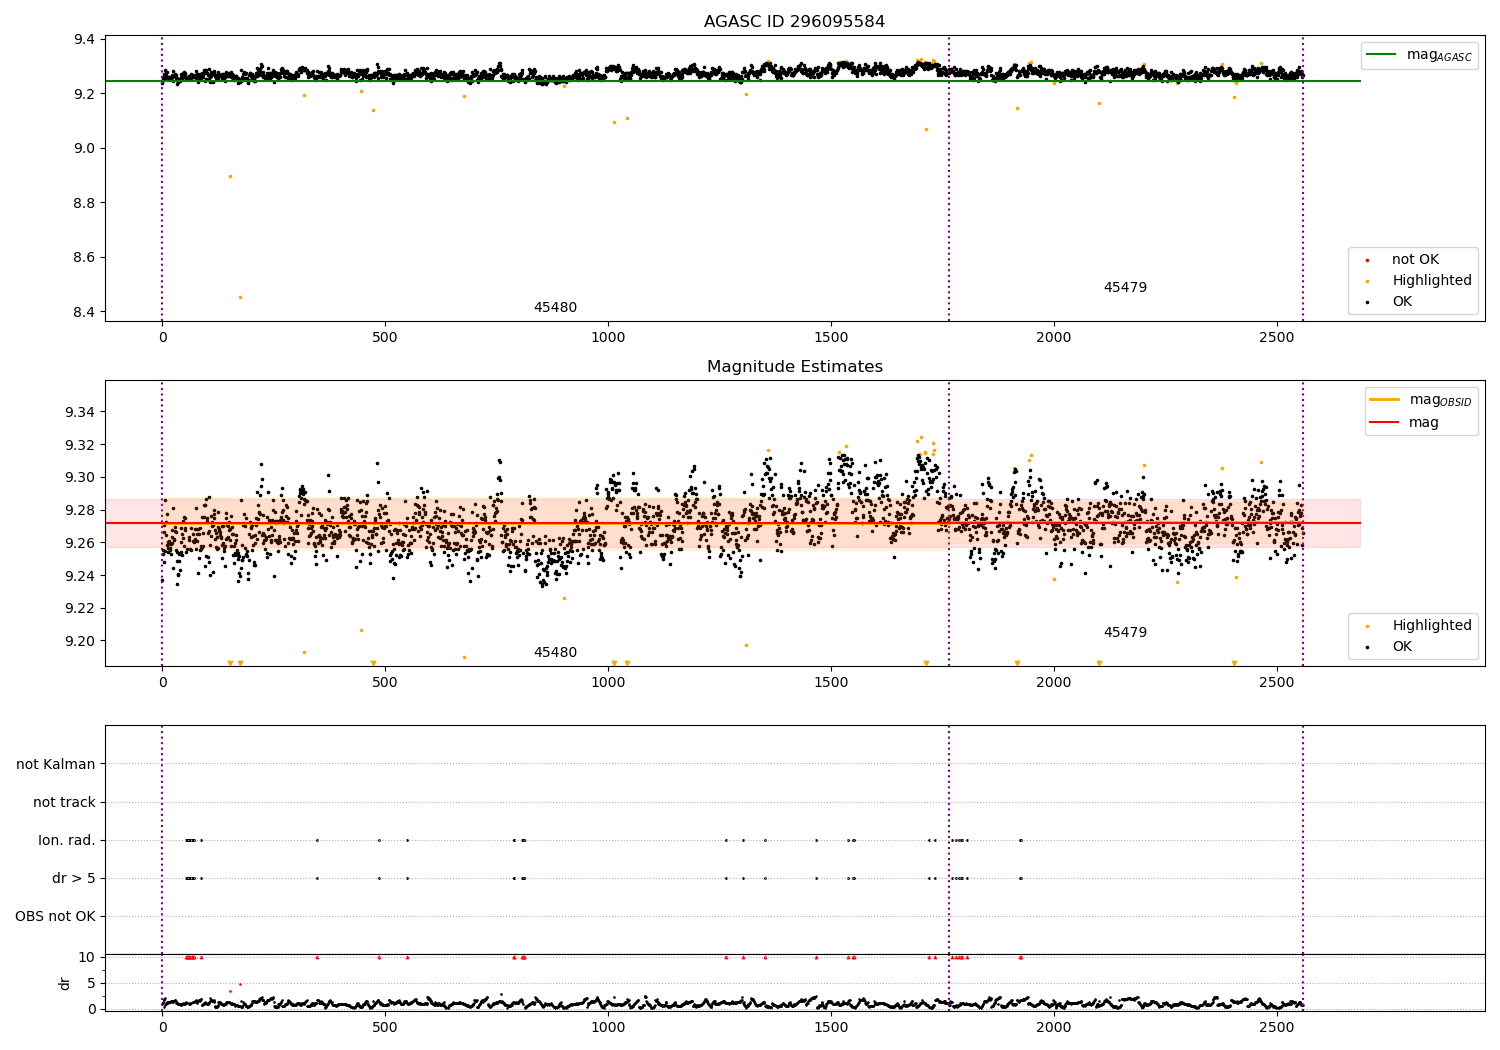
Task: Click the "45479" label in the top plot
Action: [x=1125, y=288]
